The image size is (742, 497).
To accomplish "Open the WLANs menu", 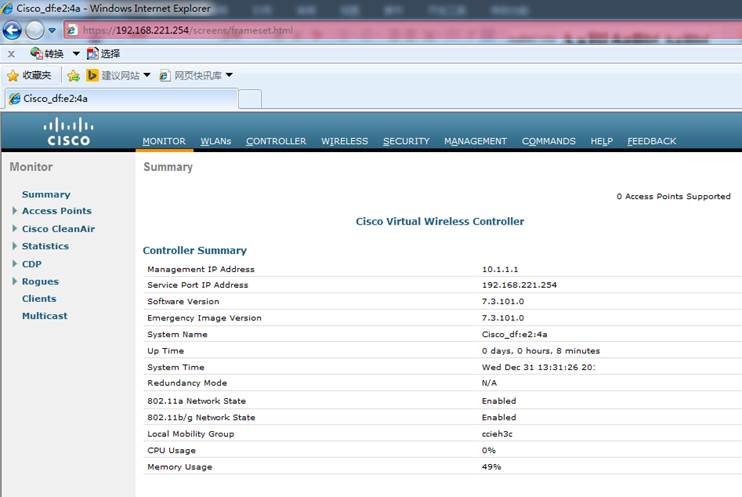I will click(x=216, y=141).
